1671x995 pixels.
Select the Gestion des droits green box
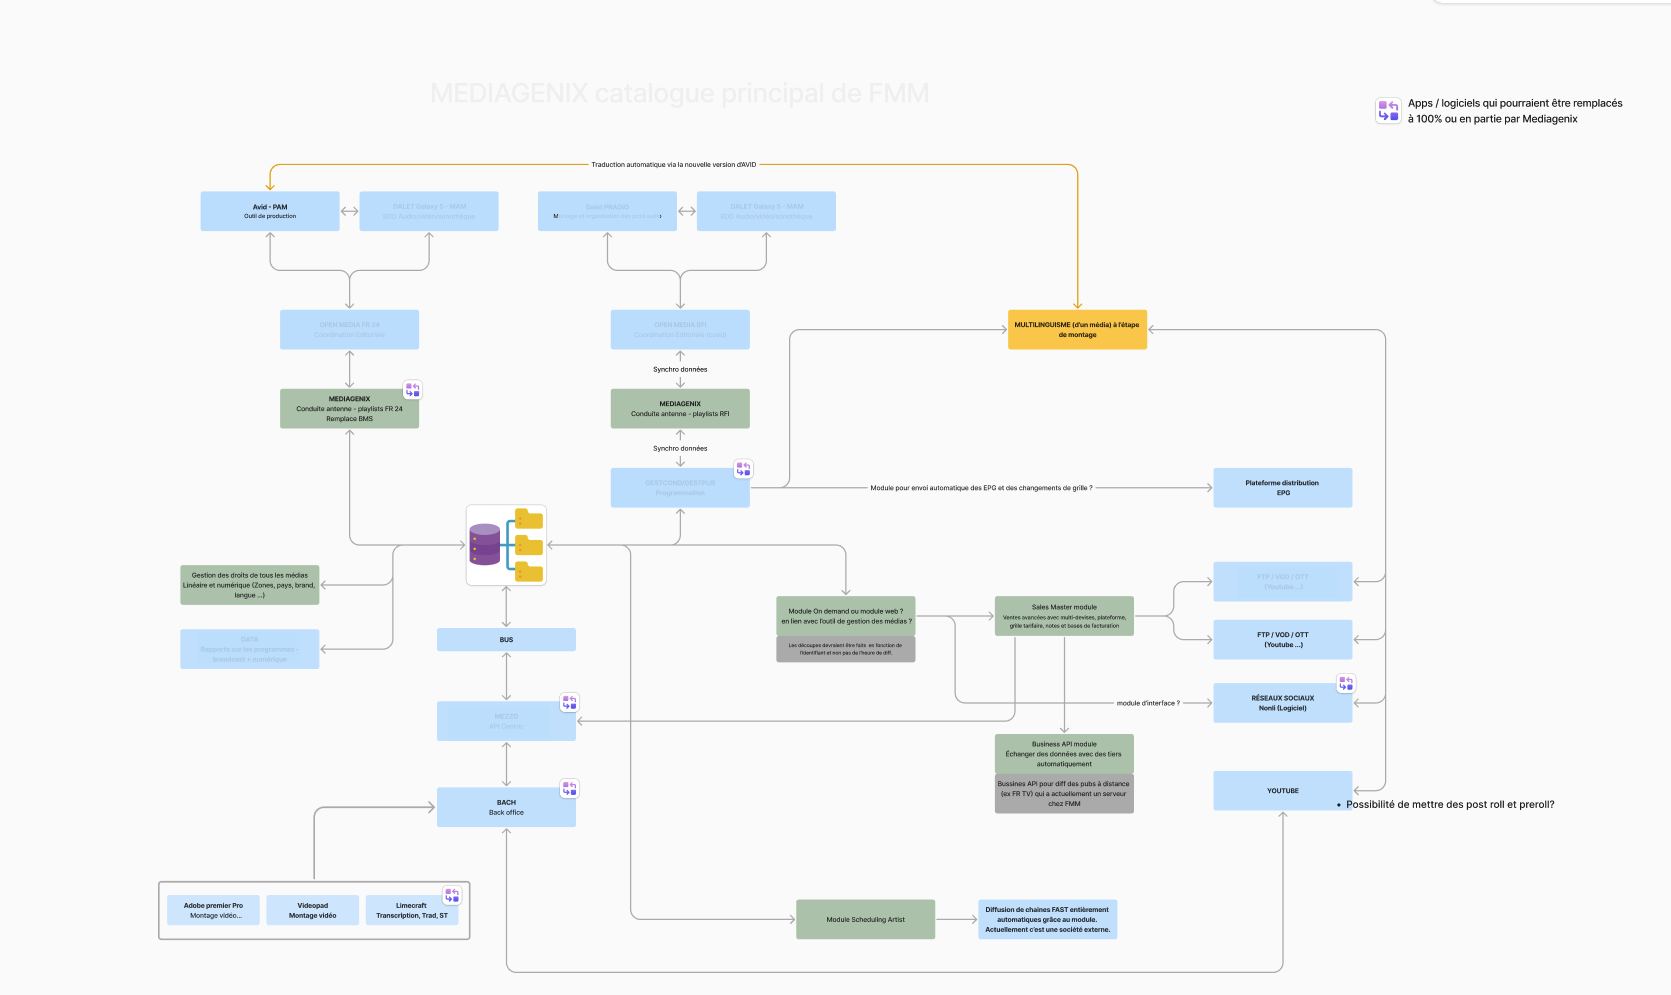coord(250,585)
